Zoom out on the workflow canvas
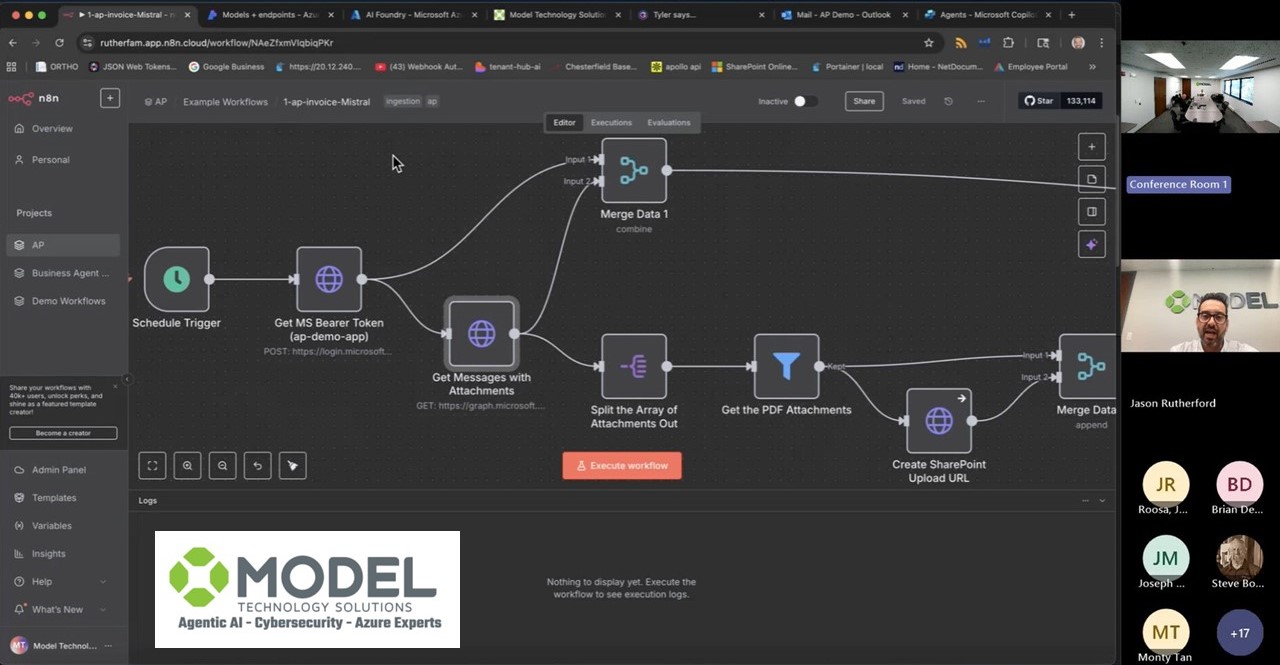 [x=222, y=465]
